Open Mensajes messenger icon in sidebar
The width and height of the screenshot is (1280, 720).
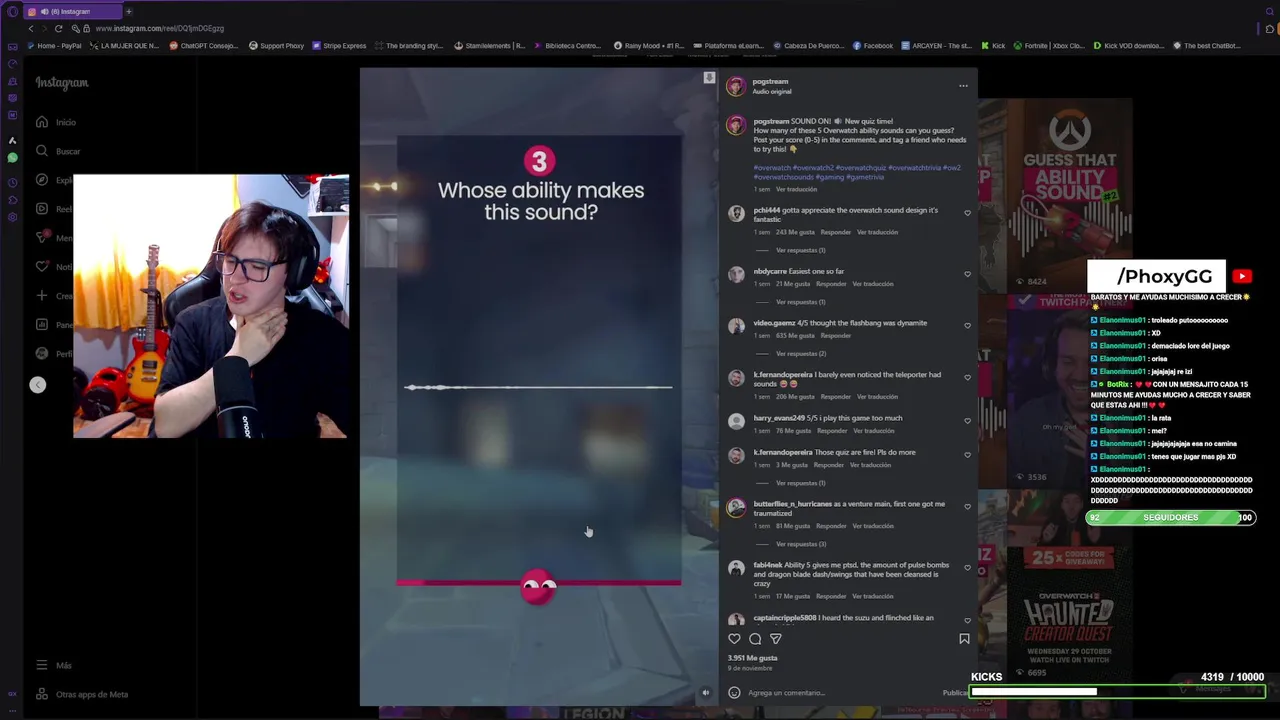(42, 237)
